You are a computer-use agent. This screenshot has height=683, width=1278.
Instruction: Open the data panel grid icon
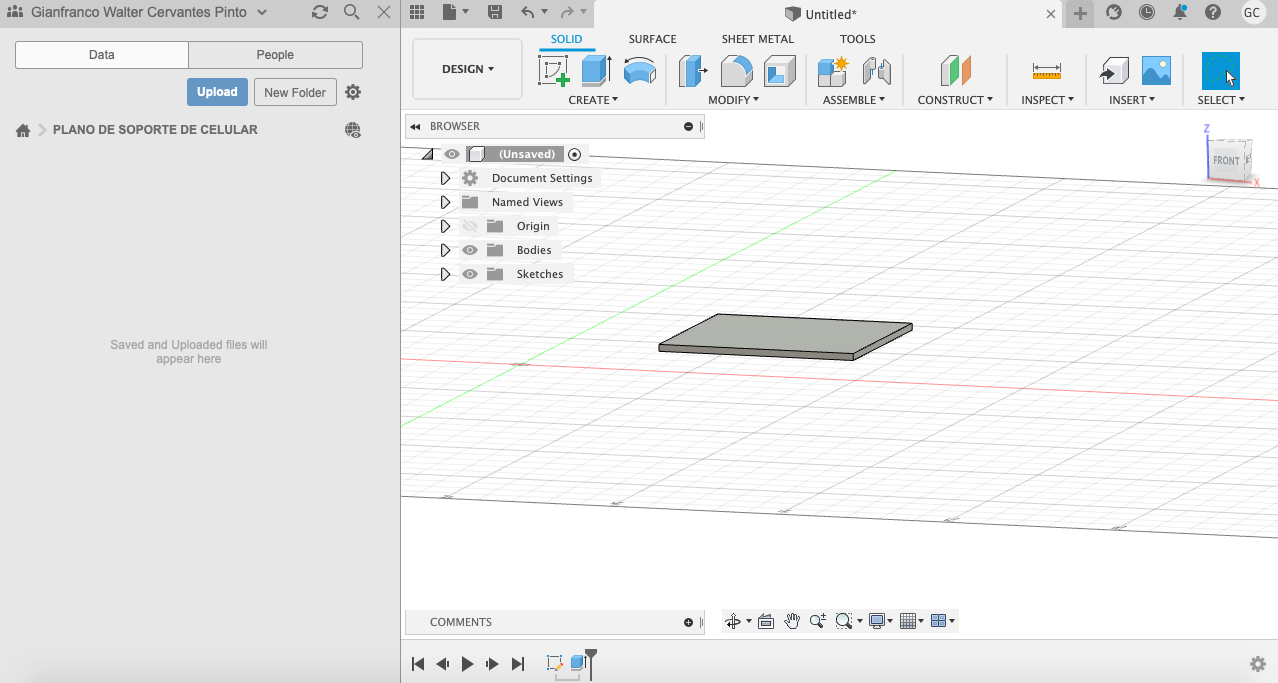[x=417, y=13]
